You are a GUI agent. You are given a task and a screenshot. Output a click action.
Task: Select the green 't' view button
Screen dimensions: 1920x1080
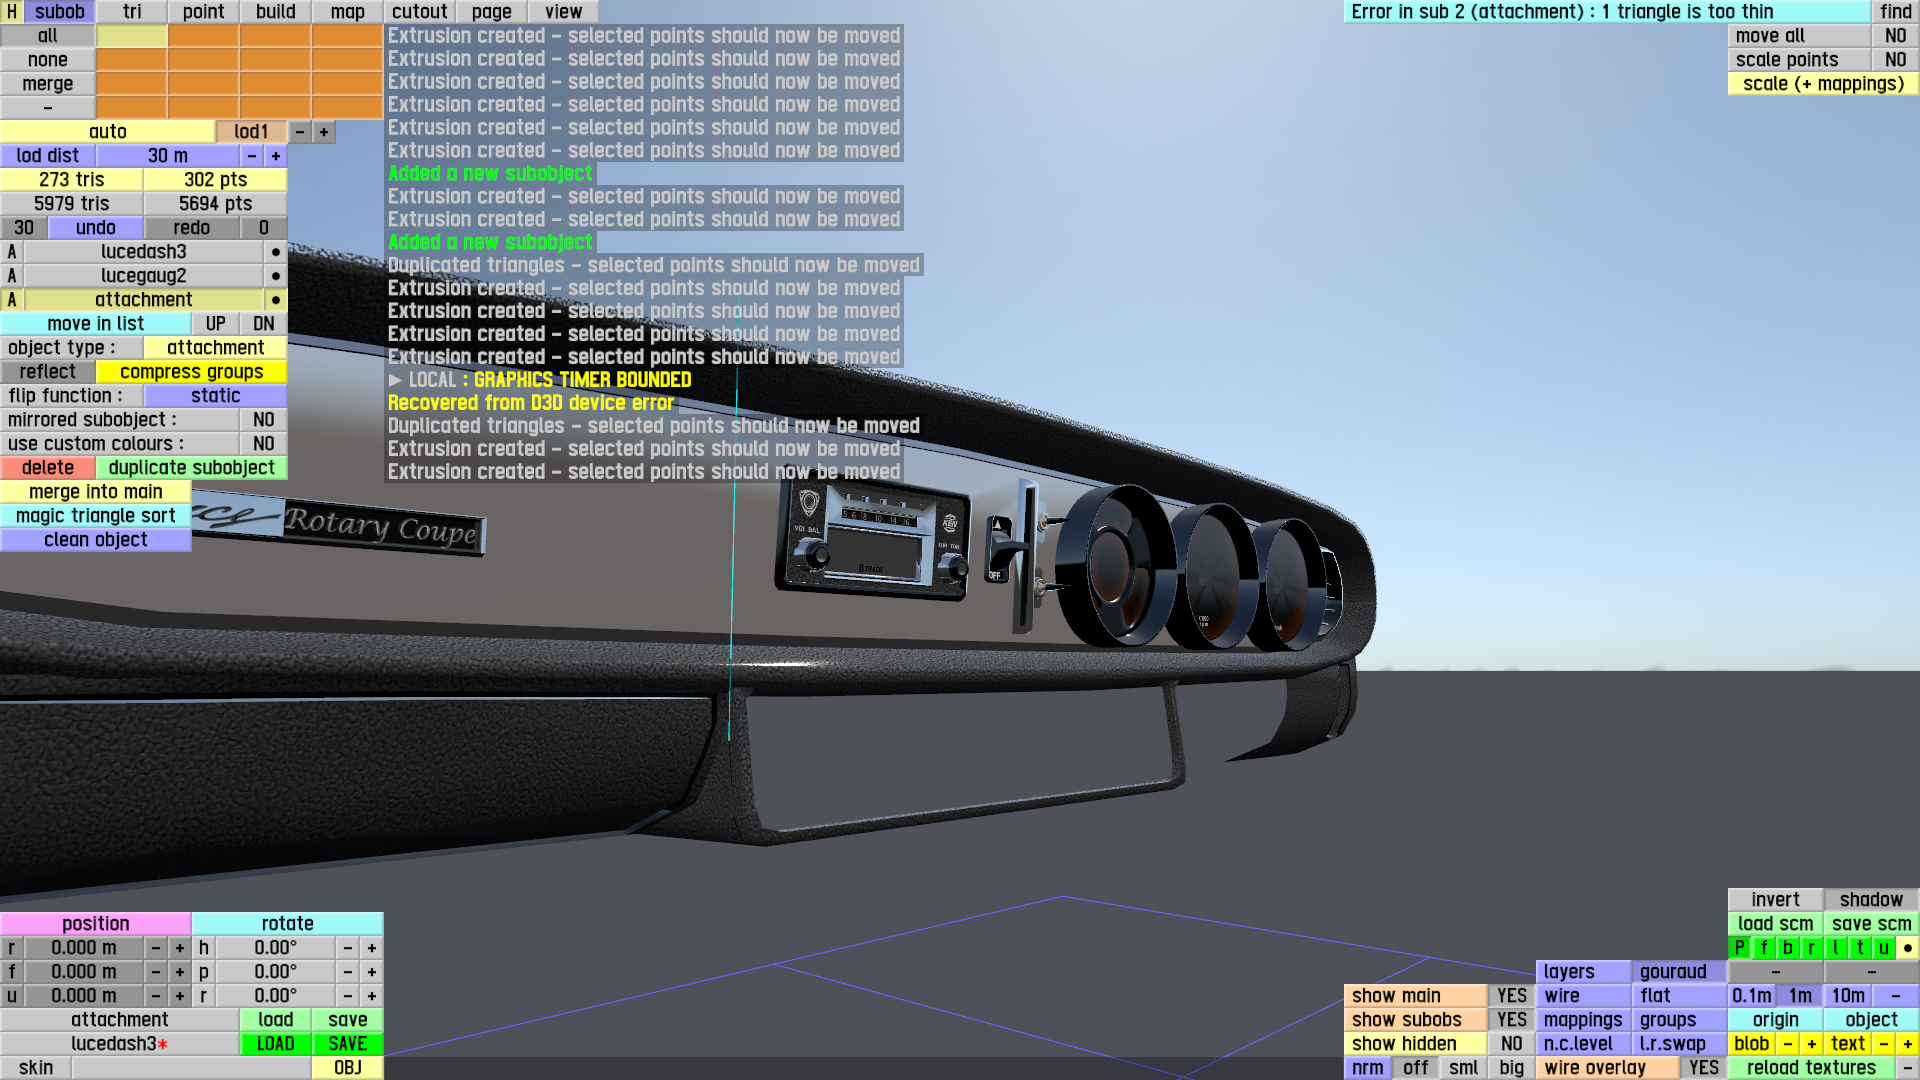tap(1860, 948)
